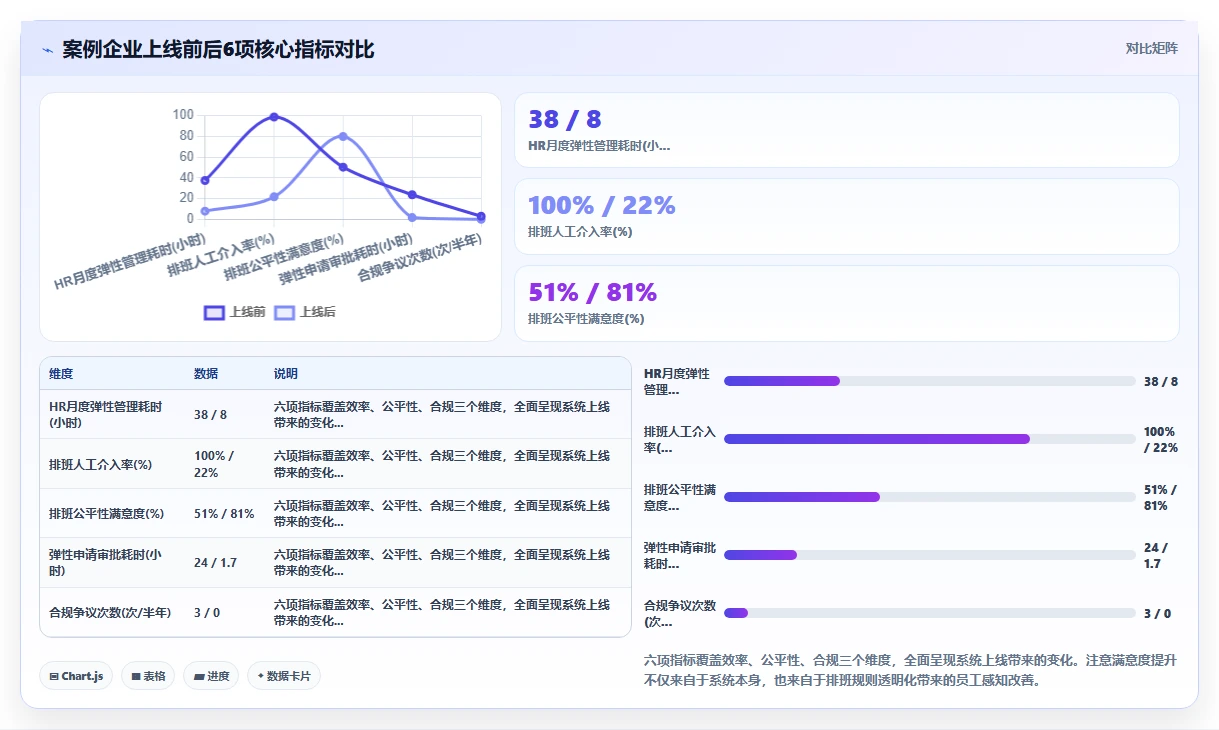Click the 弹性申请审批耗时 progress bar

[929, 555]
